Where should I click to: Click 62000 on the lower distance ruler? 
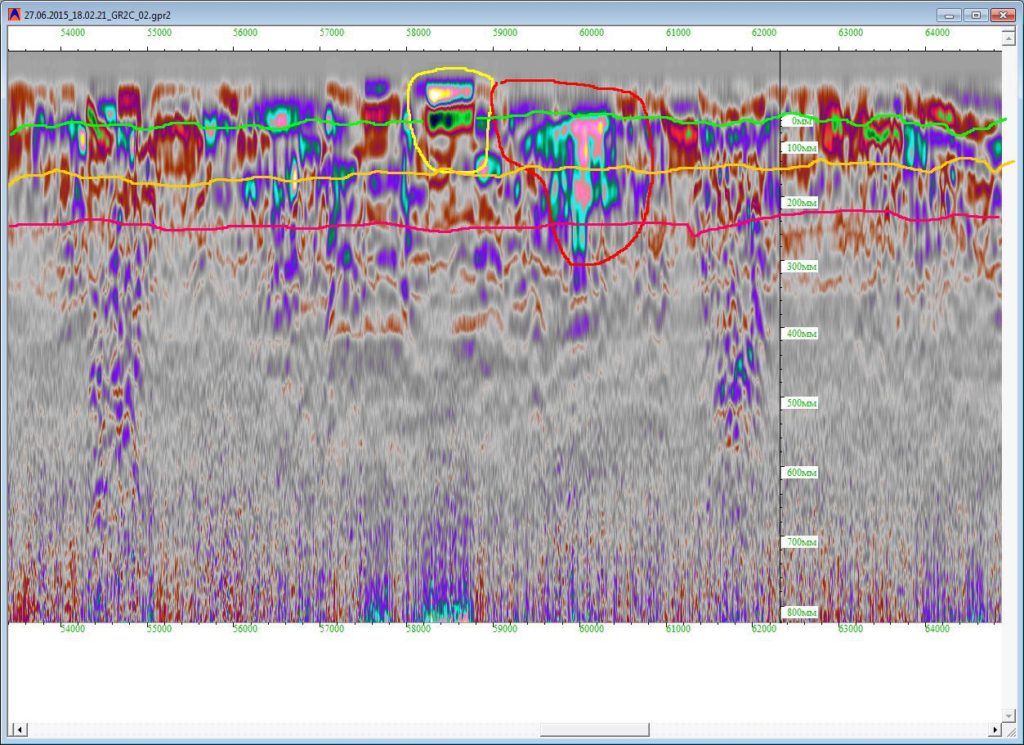(x=764, y=629)
